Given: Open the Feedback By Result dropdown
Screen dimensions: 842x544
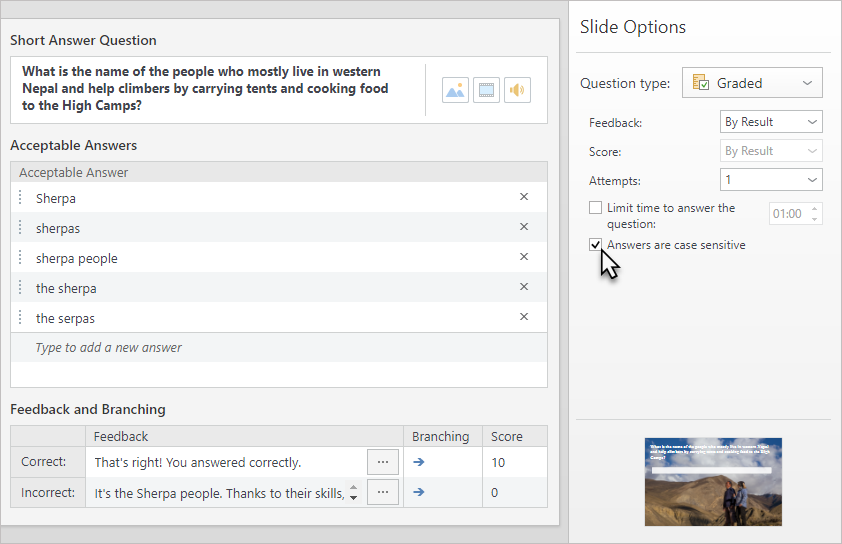Looking at the screenshot, I should pyautogui.click(x=771, y=122).
